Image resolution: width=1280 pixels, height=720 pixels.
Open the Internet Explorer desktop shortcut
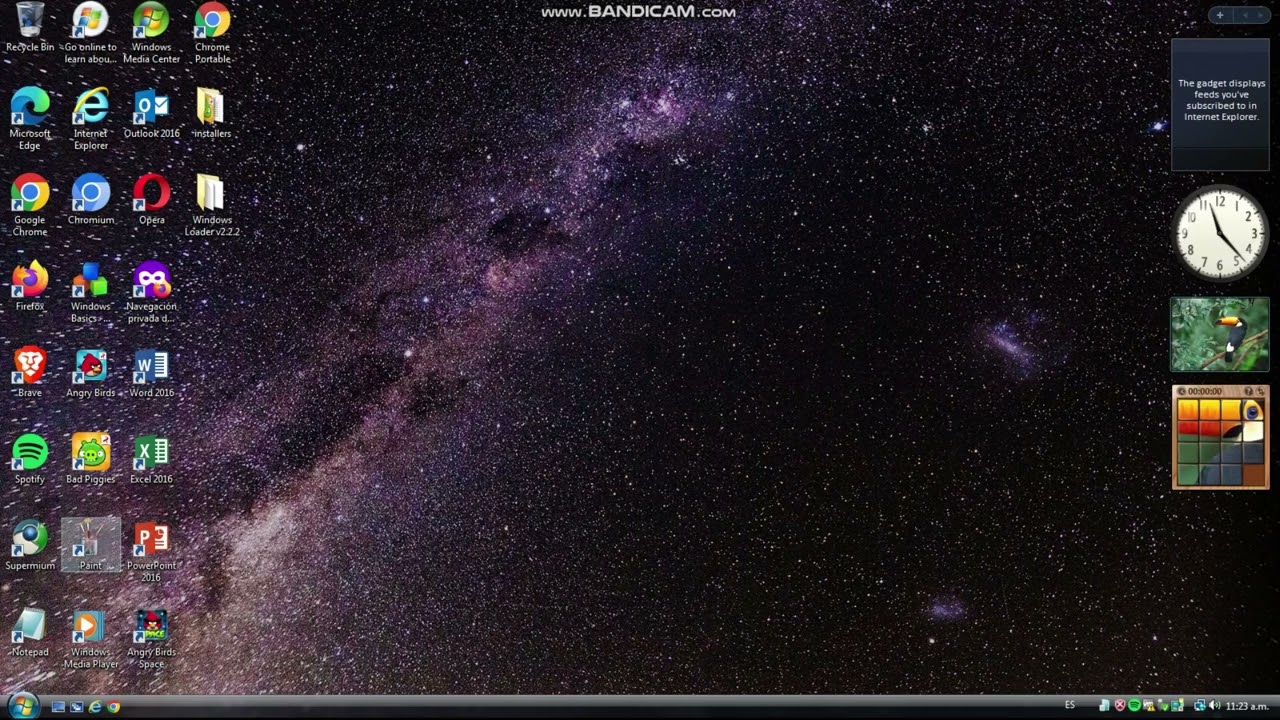[x=90, y=120]
